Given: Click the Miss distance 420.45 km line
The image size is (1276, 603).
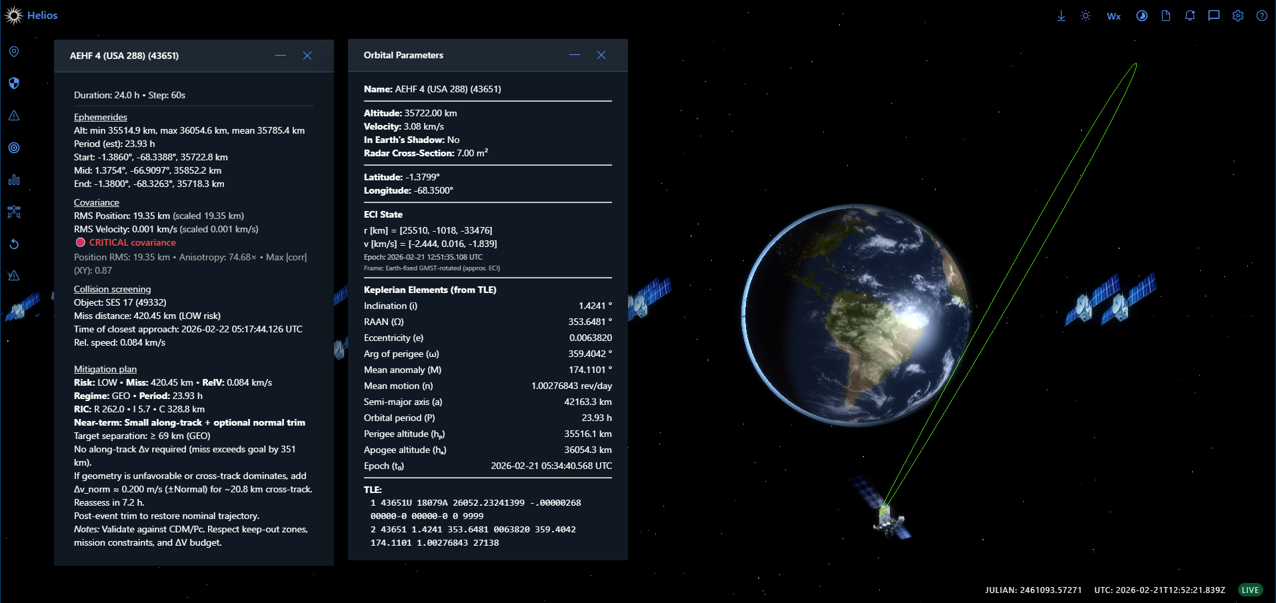Looking at the screenshot, I should click(147, 316).
